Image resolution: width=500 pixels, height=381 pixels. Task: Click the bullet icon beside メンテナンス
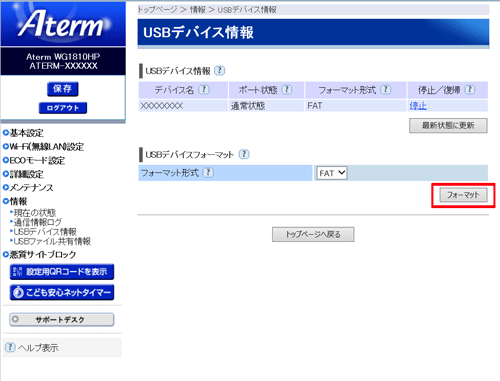[x=6, y=187]
